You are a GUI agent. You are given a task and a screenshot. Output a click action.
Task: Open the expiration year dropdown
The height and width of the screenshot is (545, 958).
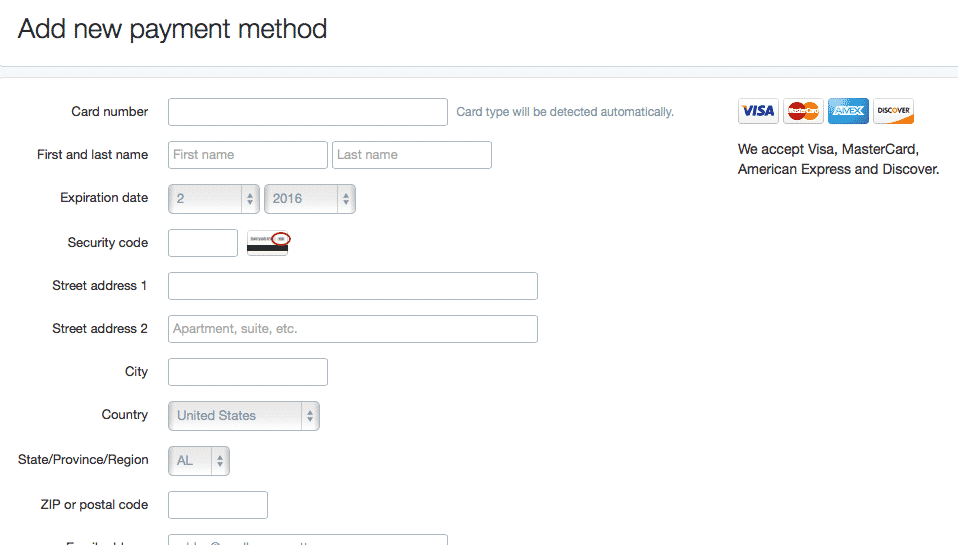click(309, 199)
